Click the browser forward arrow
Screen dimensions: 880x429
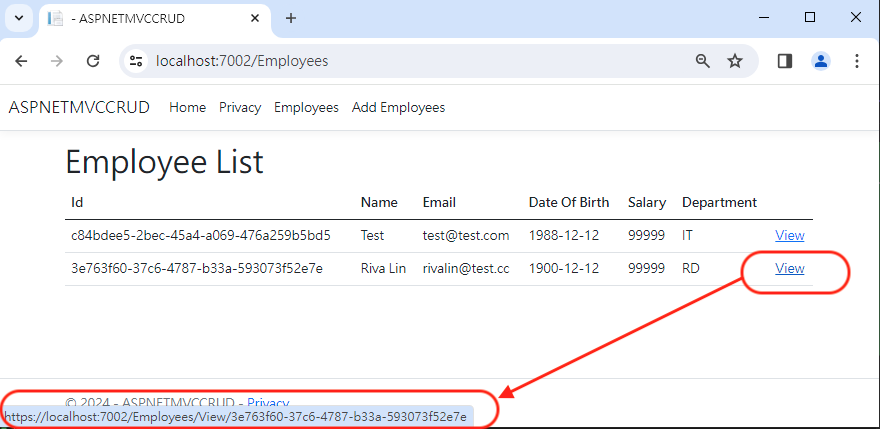(x=57, y=61)
